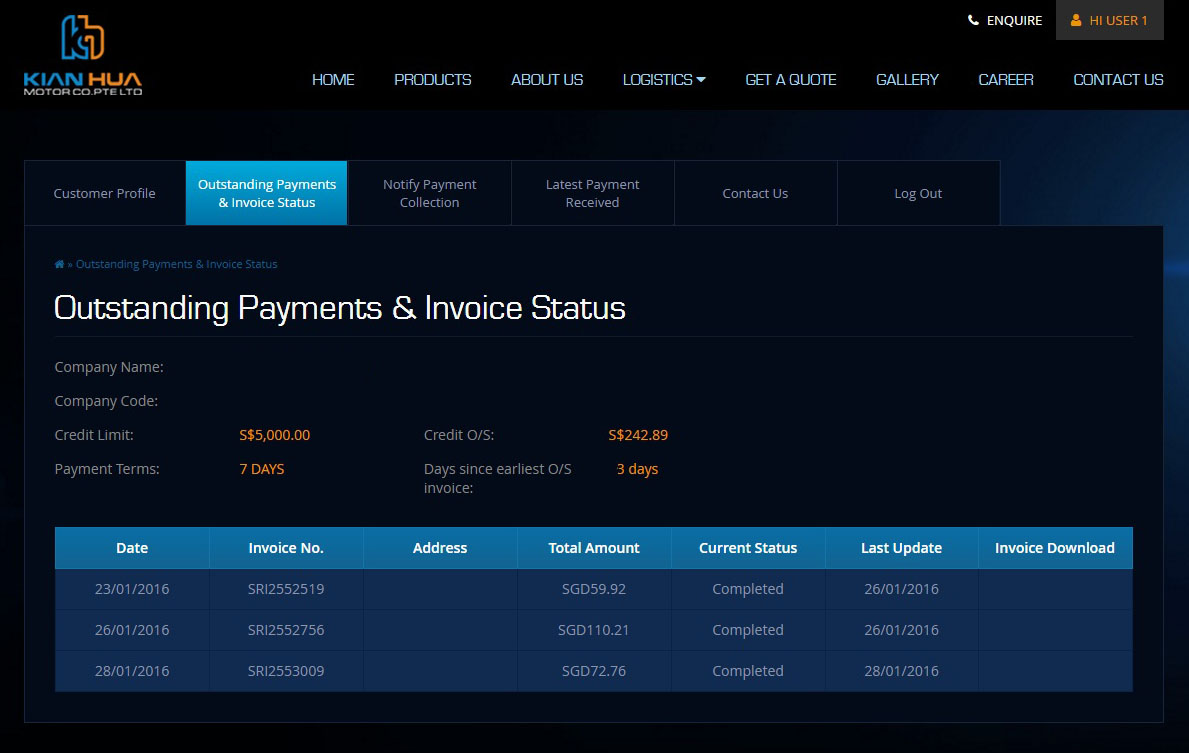
Task: Click the Kian Hua Motor logo
Action: tap(83, 55)
